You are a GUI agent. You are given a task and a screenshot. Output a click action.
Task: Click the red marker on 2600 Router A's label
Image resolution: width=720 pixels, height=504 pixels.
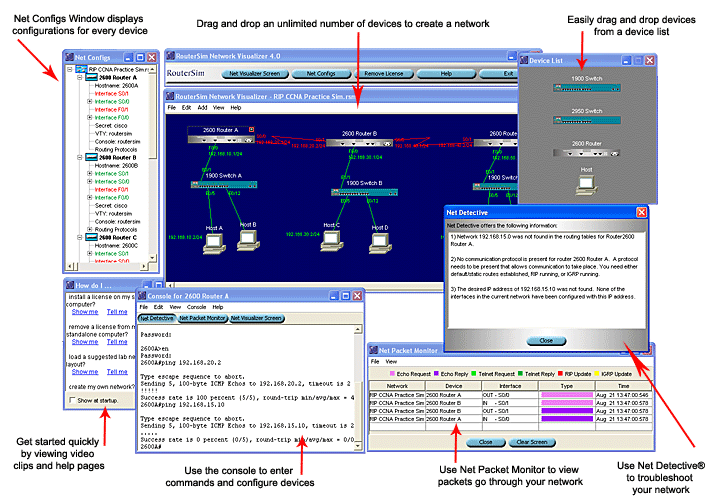click(x=252, y=130)
